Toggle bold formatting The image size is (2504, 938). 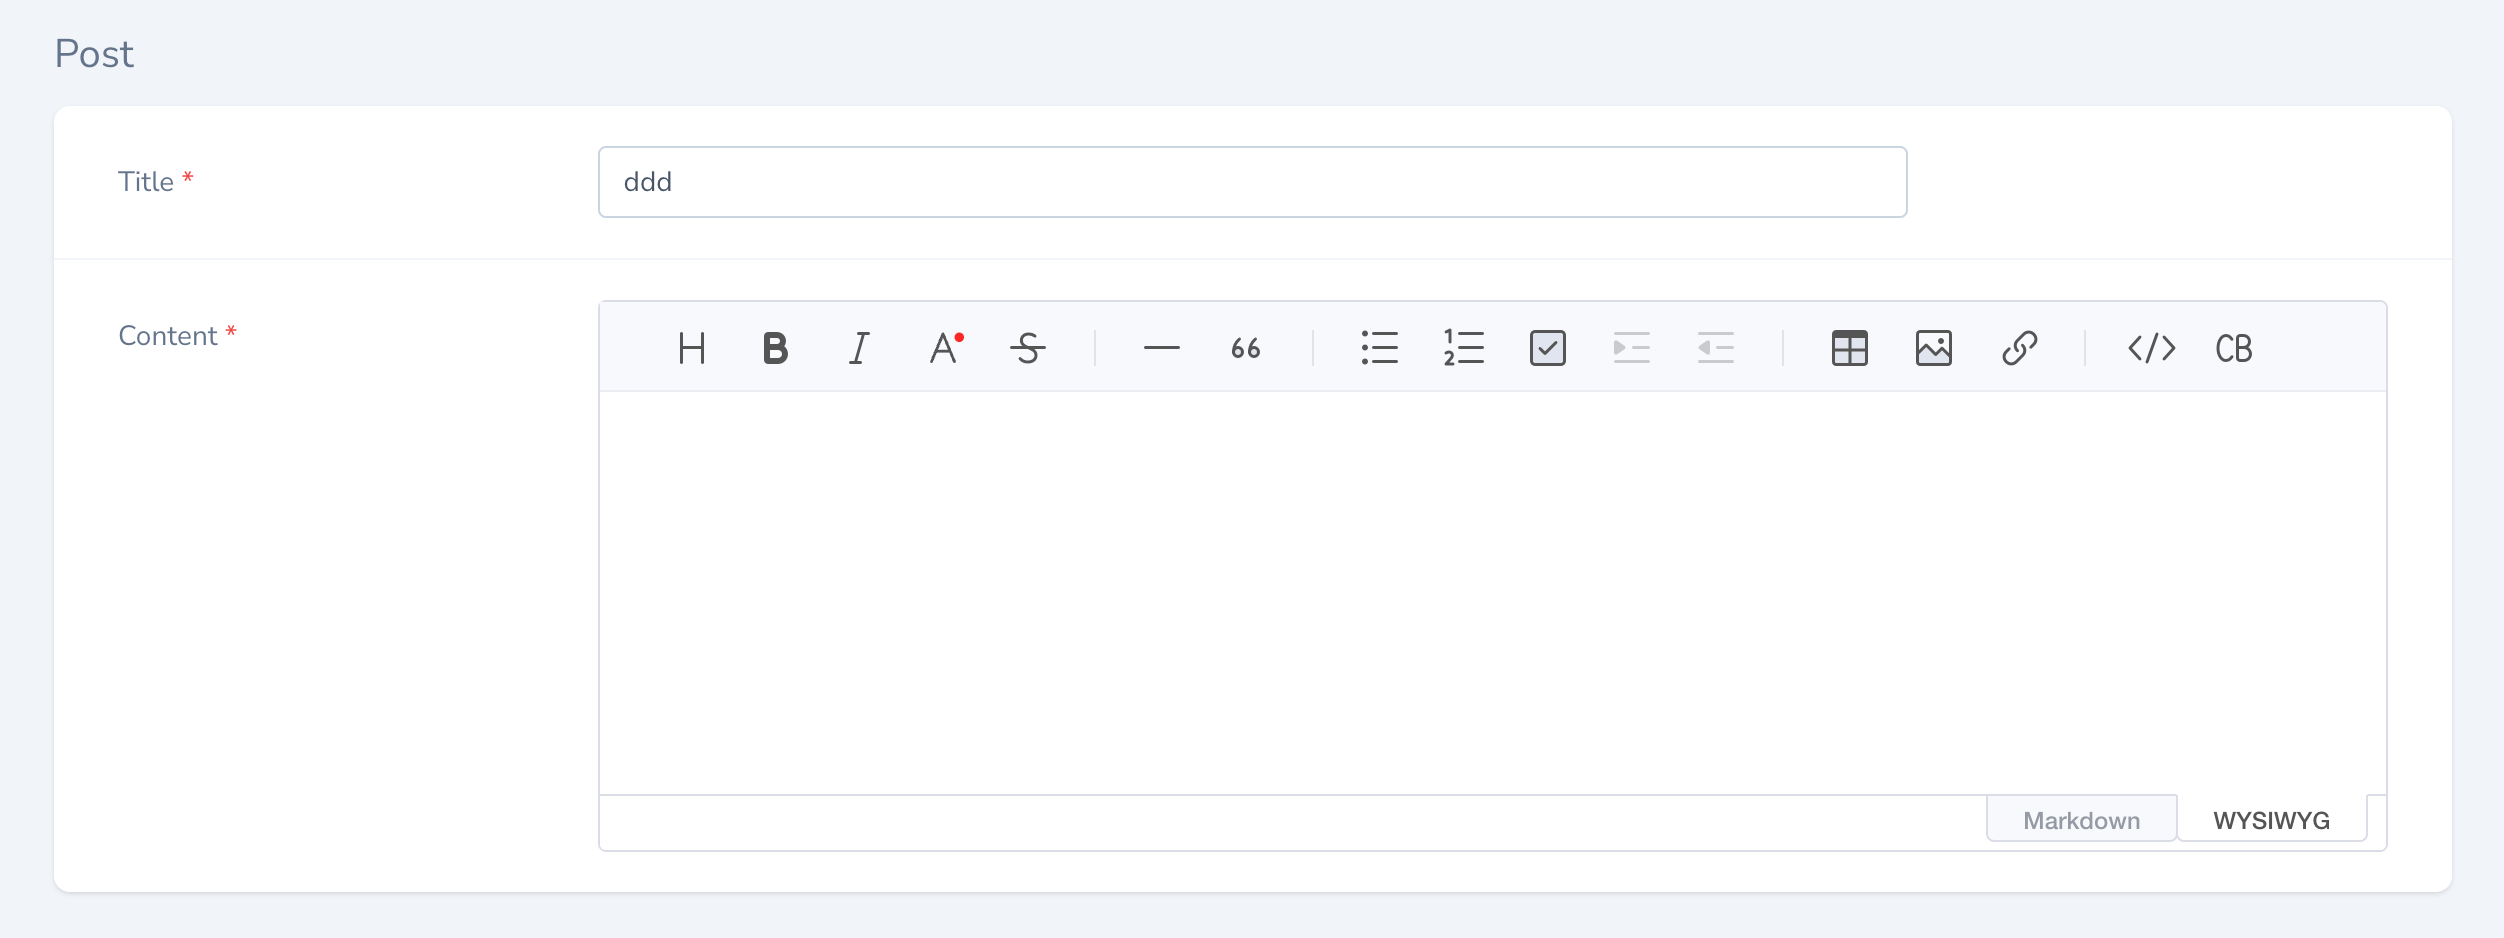[x=776, y=348]
